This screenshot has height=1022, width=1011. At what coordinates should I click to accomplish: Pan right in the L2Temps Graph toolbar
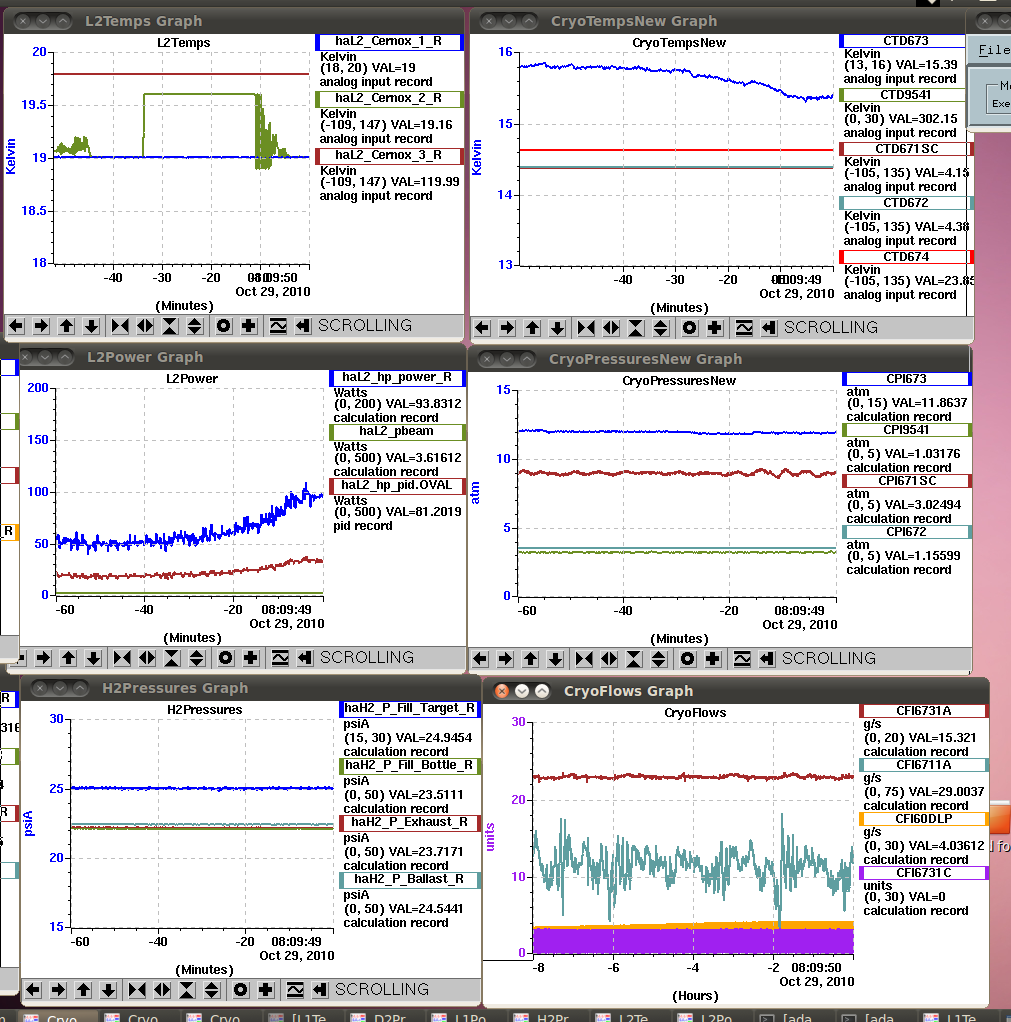41,326
